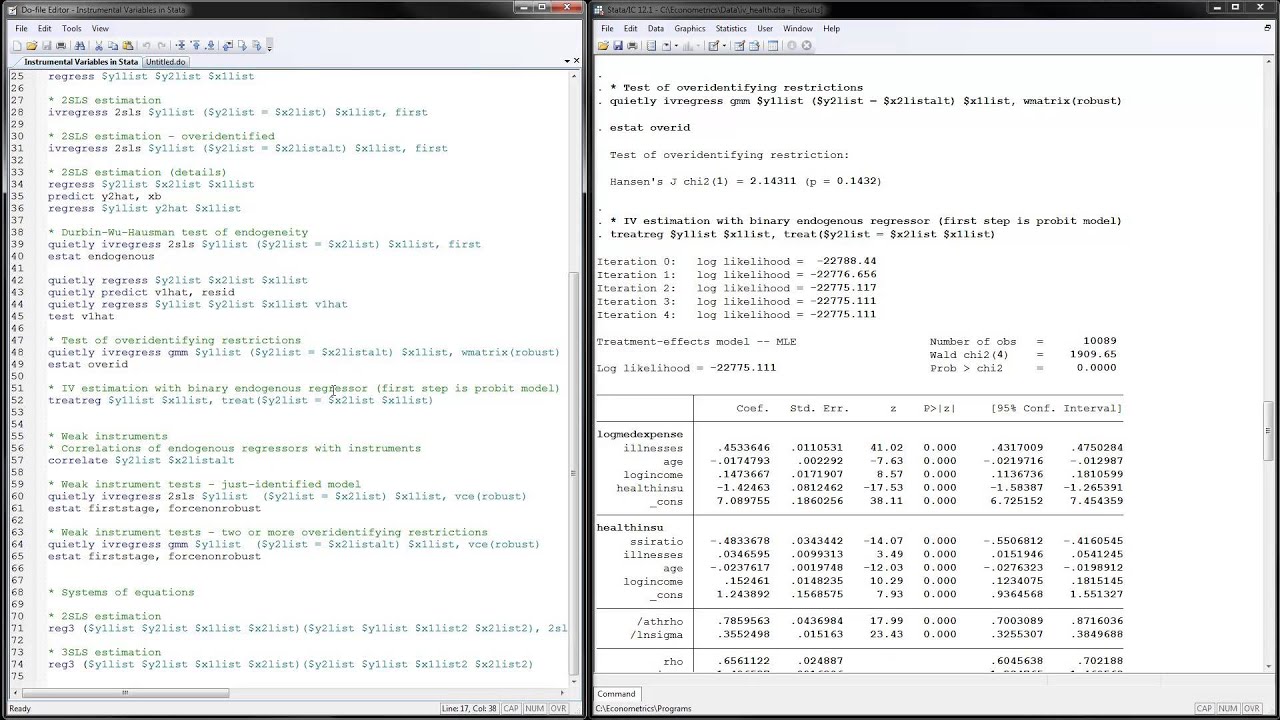Click 'Hansen's J chi2(1)' result line
Viewport: 1280px width, 720px height.
[745, 181]
